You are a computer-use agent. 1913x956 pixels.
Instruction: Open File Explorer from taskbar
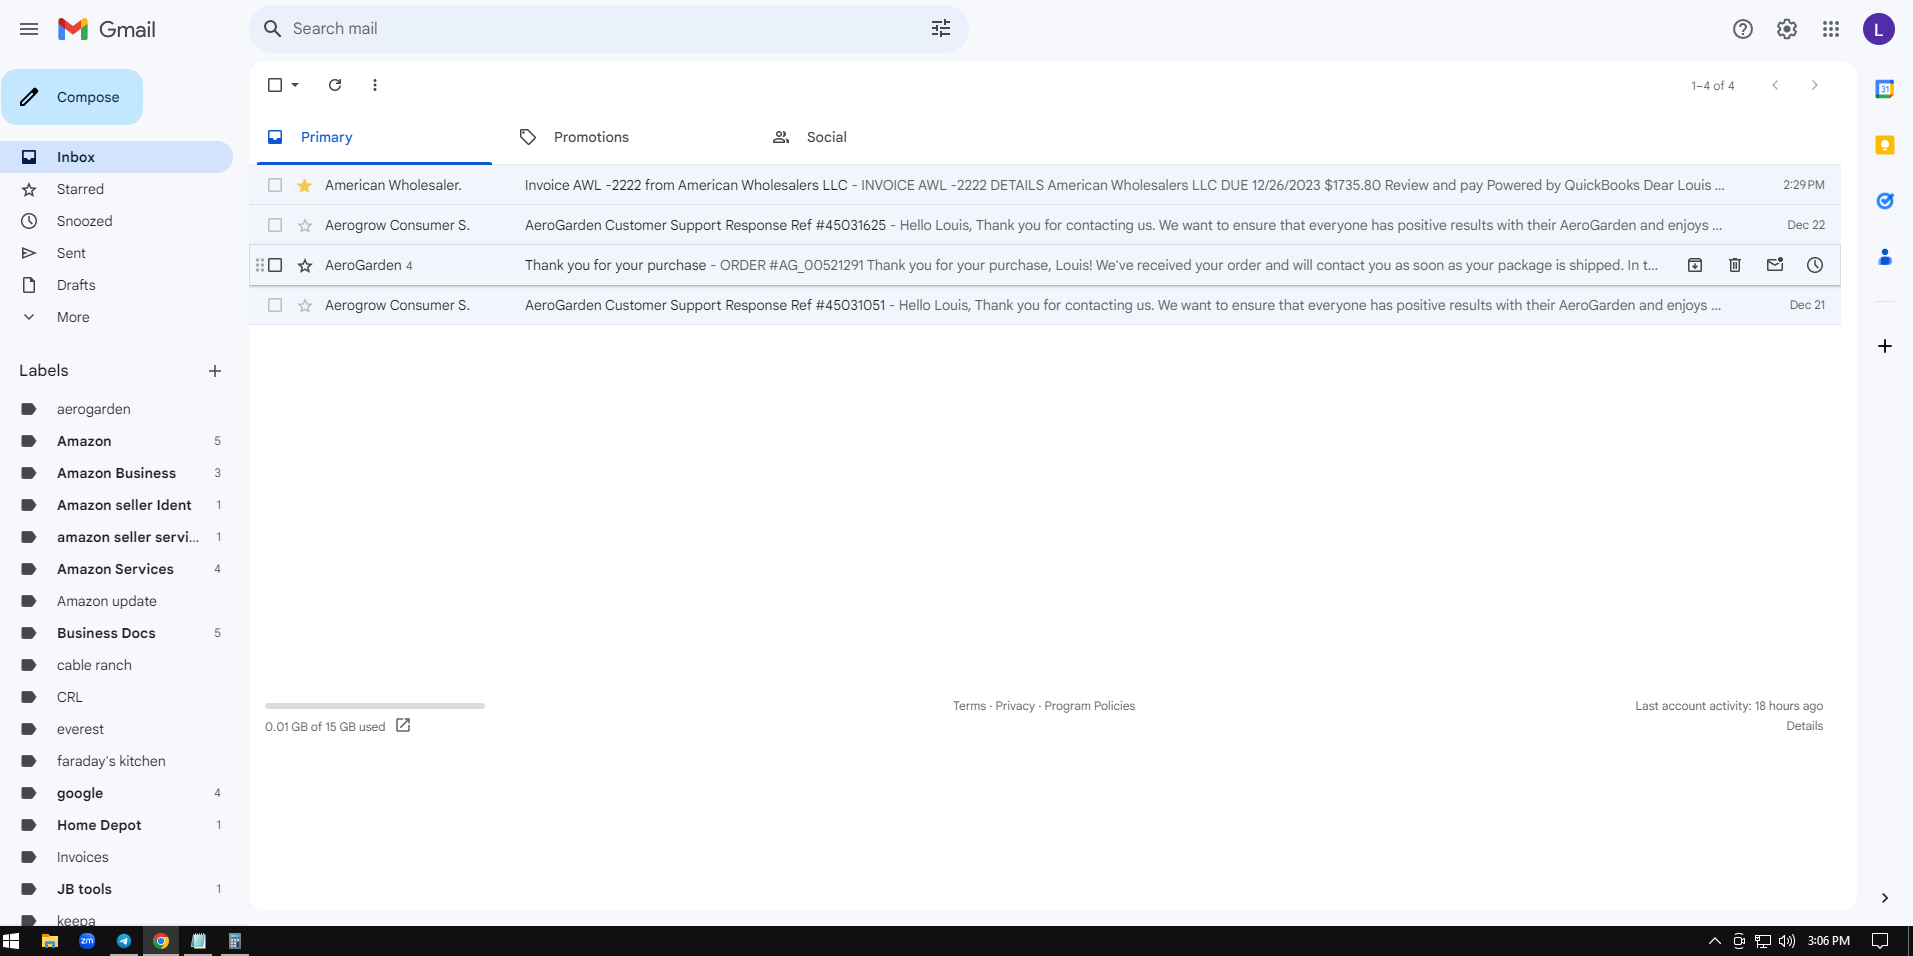[49, 941]
